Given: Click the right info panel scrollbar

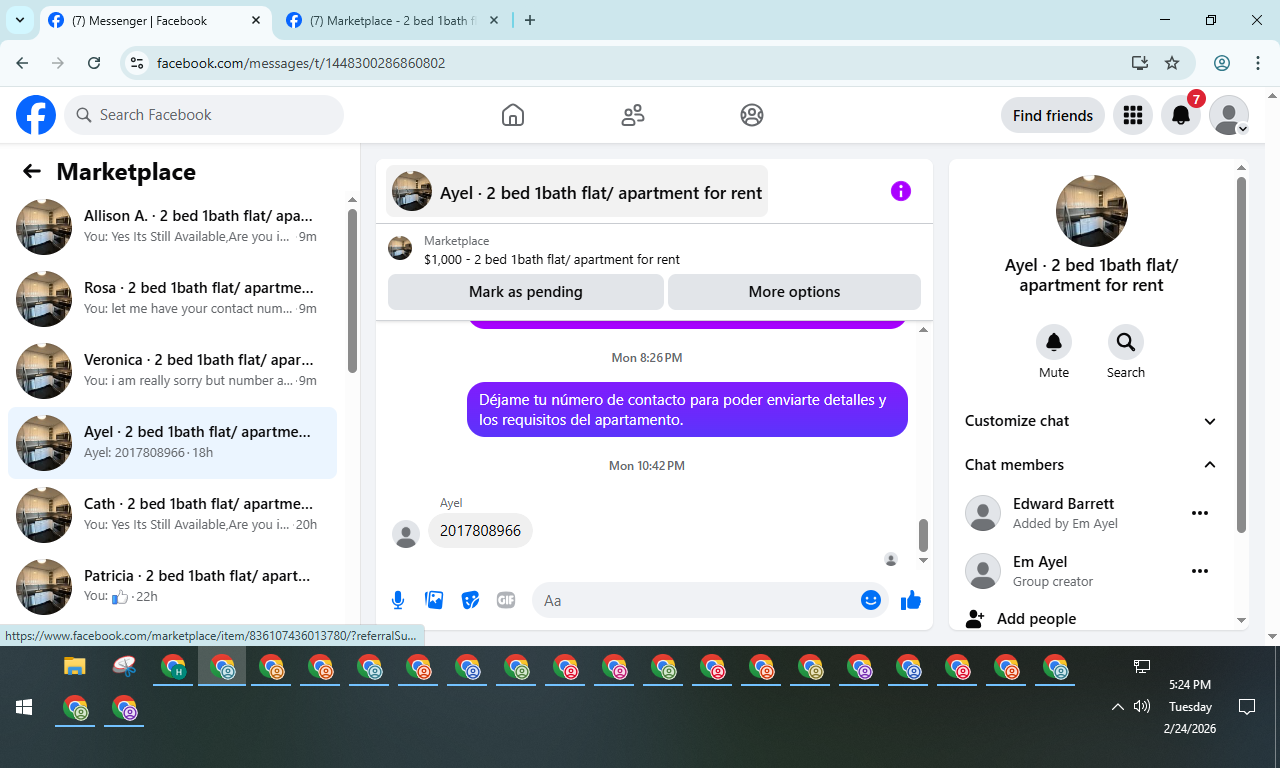Looking at the screenshot, I should (1241, 355).
